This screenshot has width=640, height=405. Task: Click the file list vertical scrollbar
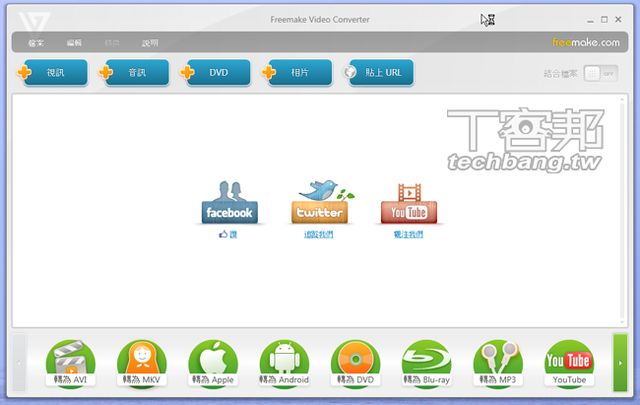[x=622, y=210]
